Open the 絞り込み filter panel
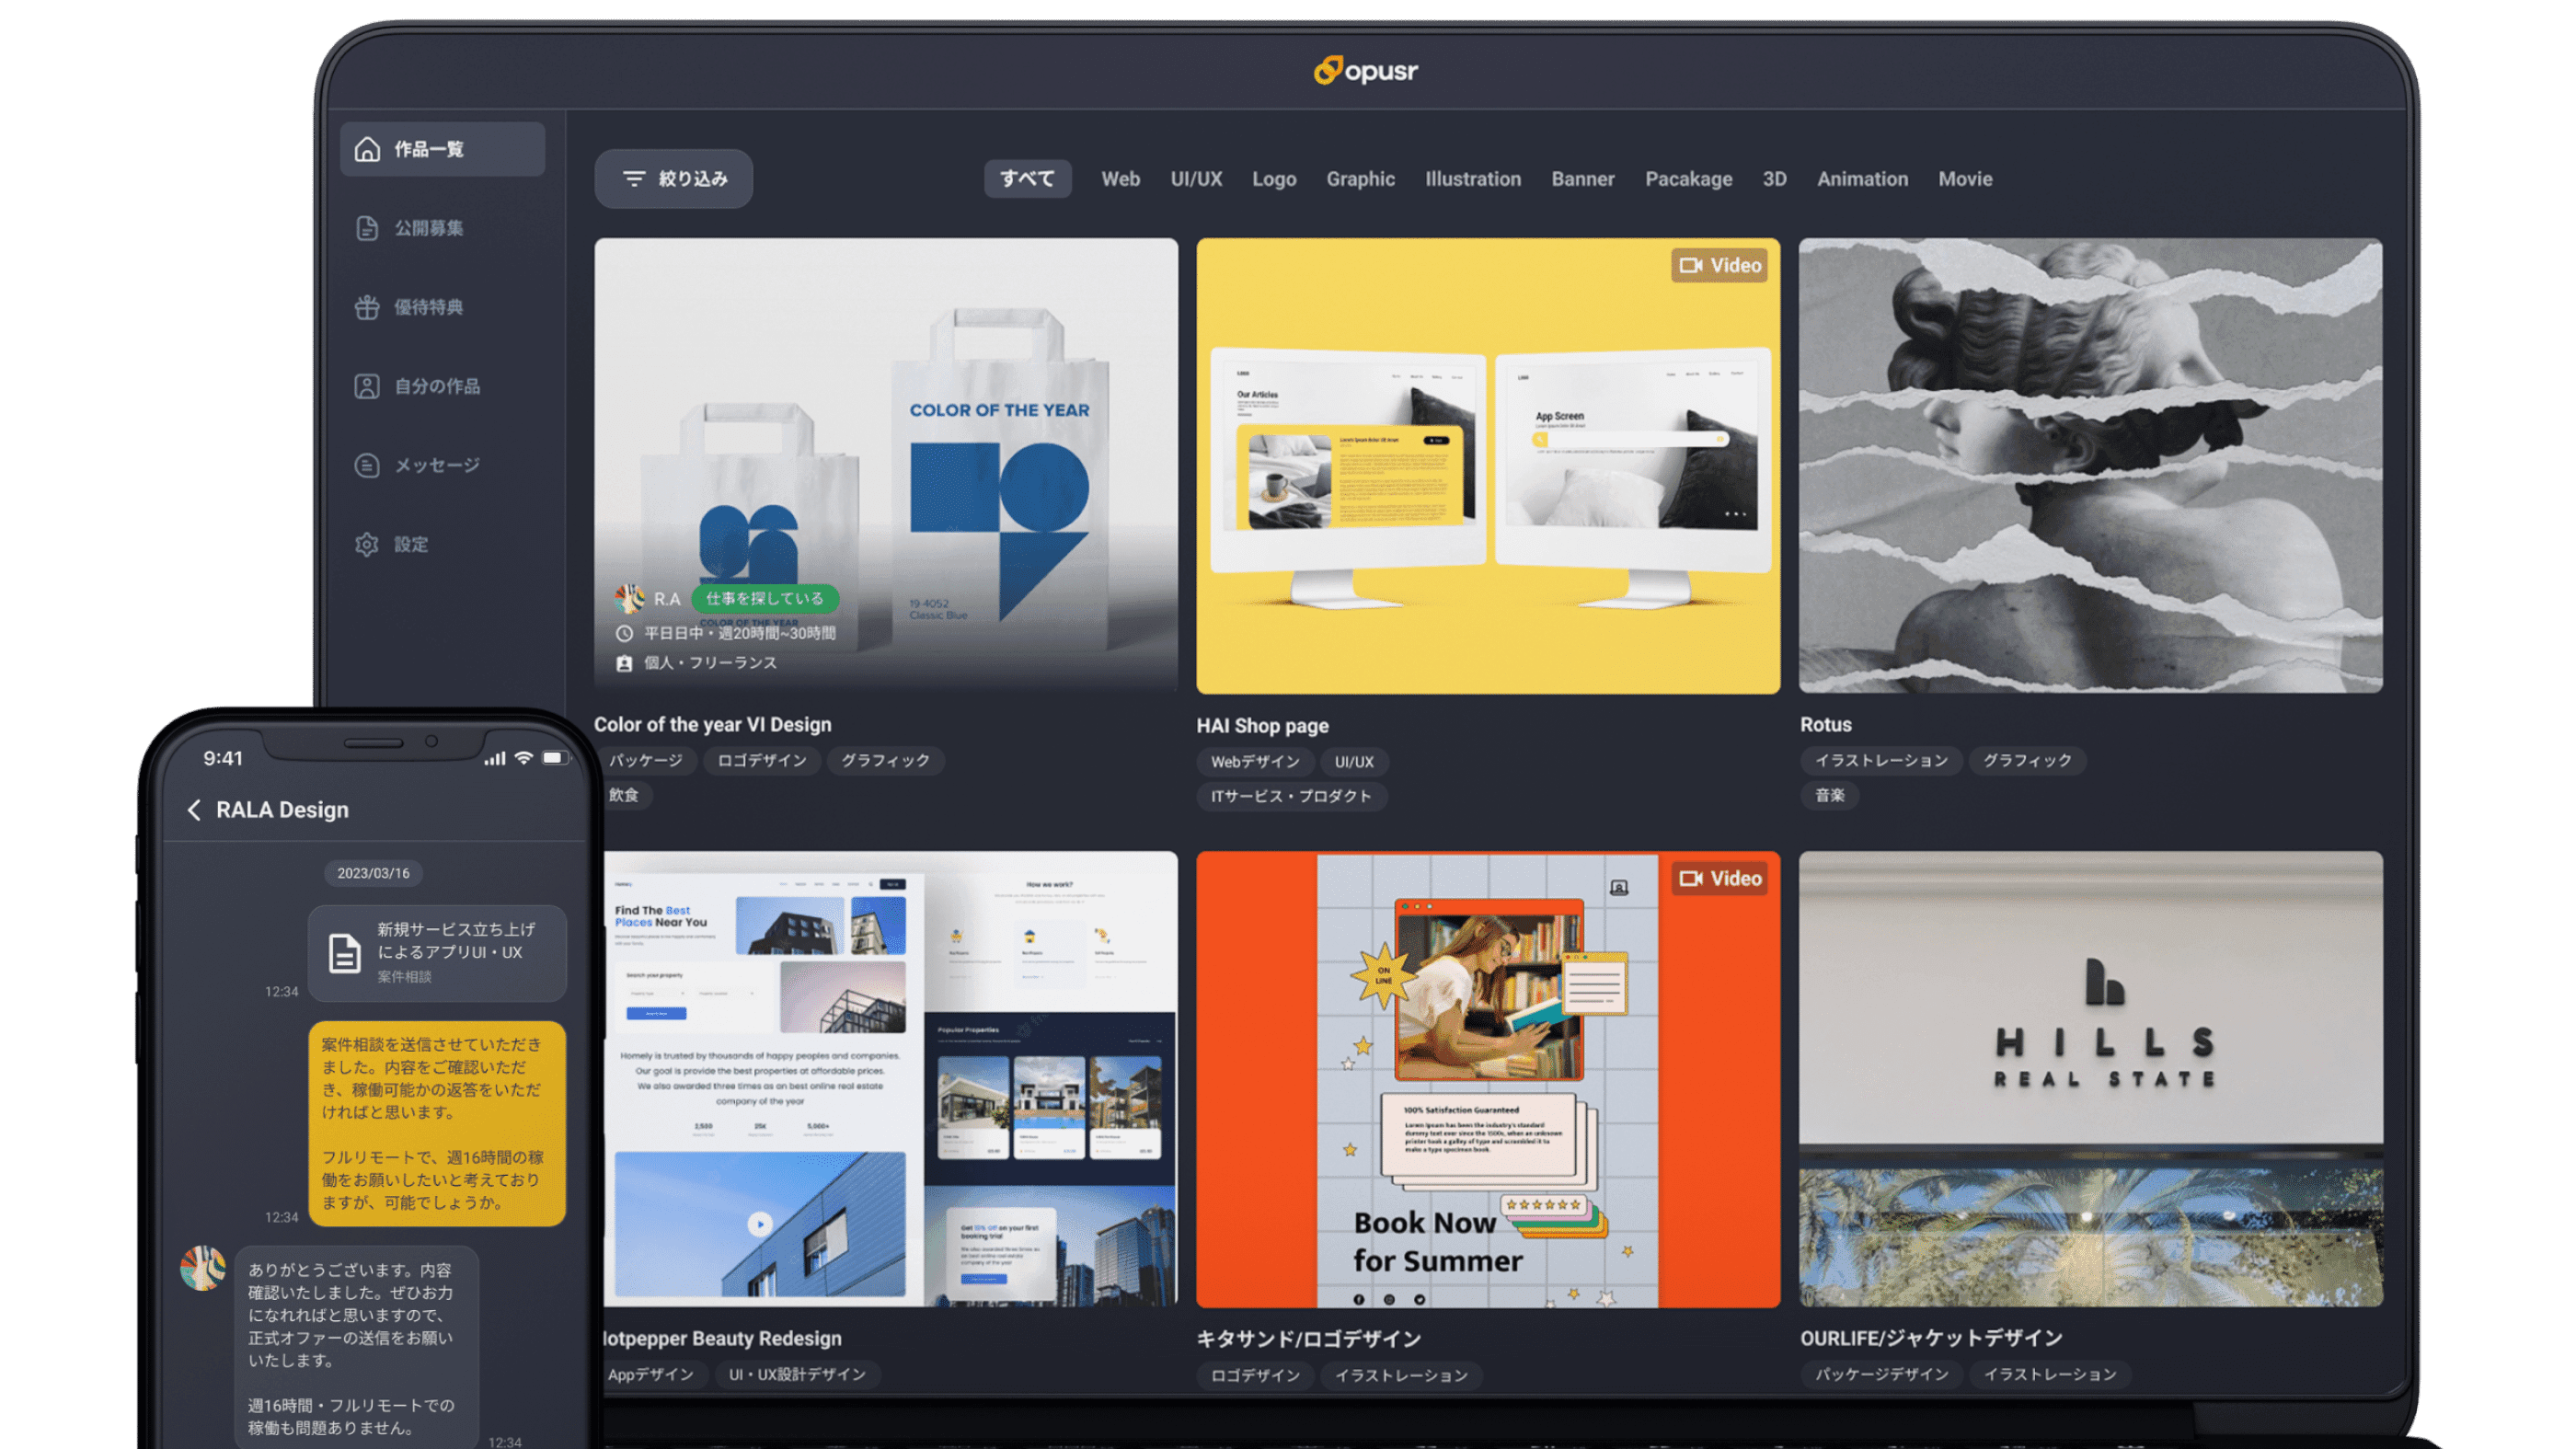This screenshot has width=2576, height=1449. tap(673, 178)
